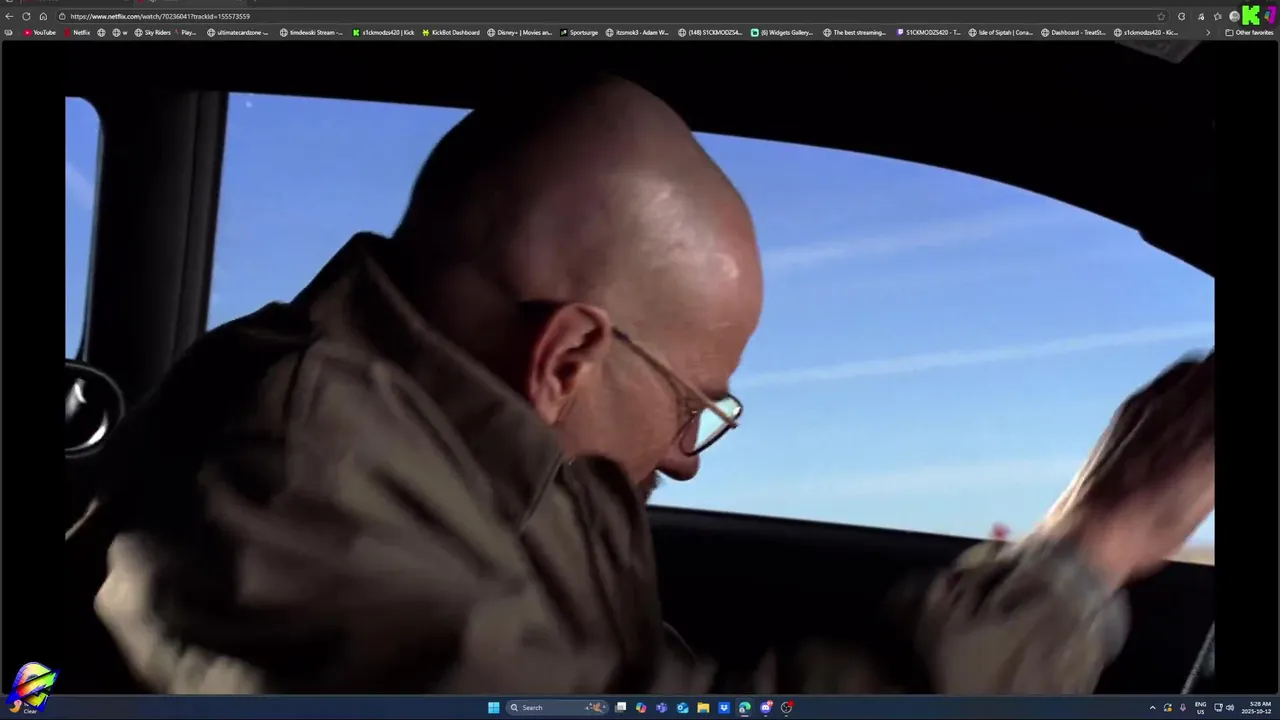Open Discord from the taskbar
This screenshot has height=720, width=1280.
coord(766,707)
